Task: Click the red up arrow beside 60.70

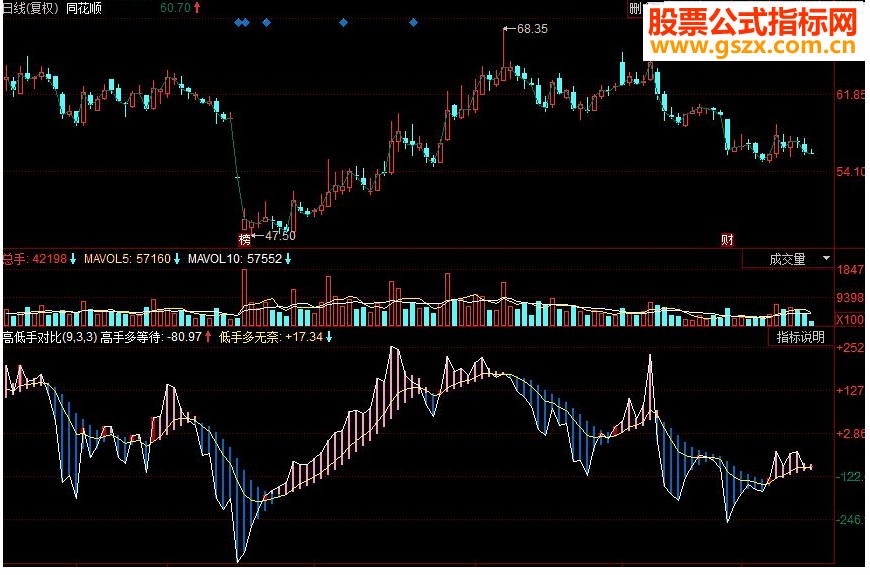Action: point(197,8)
